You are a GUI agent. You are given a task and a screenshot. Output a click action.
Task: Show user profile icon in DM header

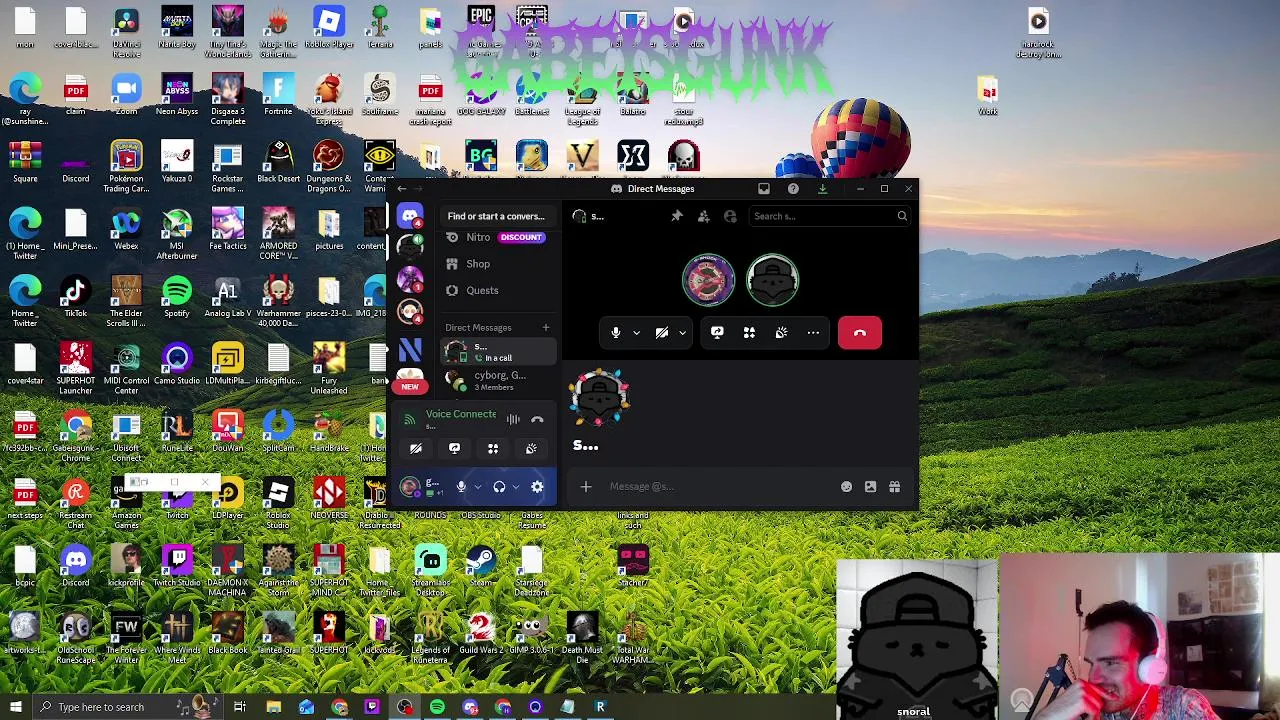point(730,216)
